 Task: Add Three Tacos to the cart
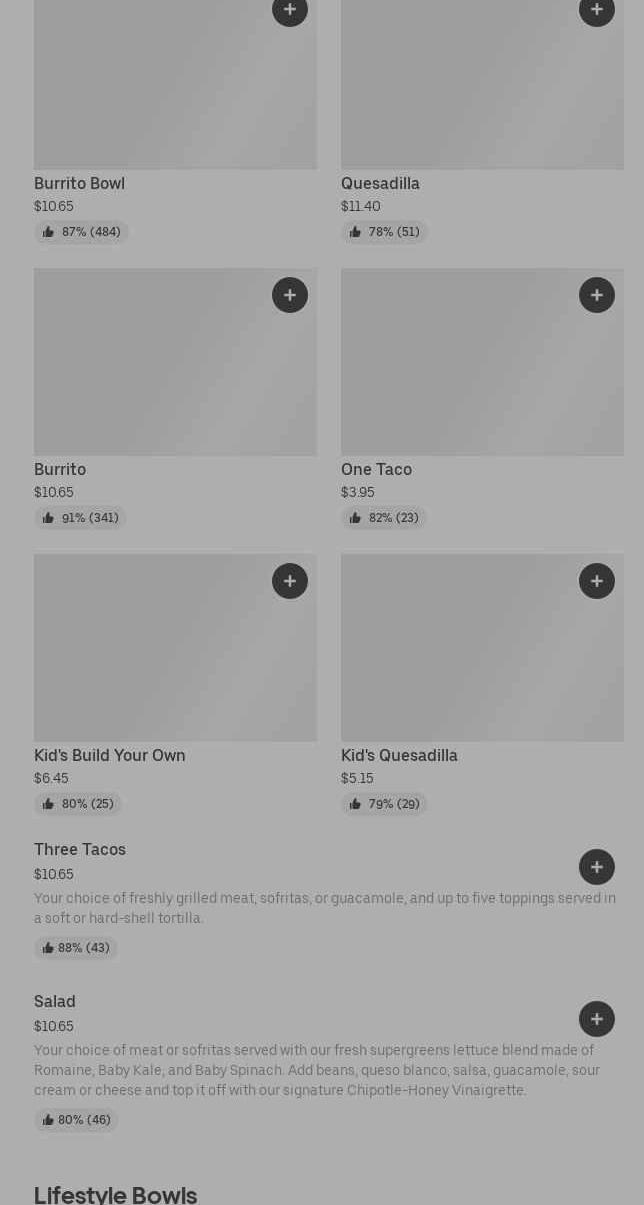[597, 867]
